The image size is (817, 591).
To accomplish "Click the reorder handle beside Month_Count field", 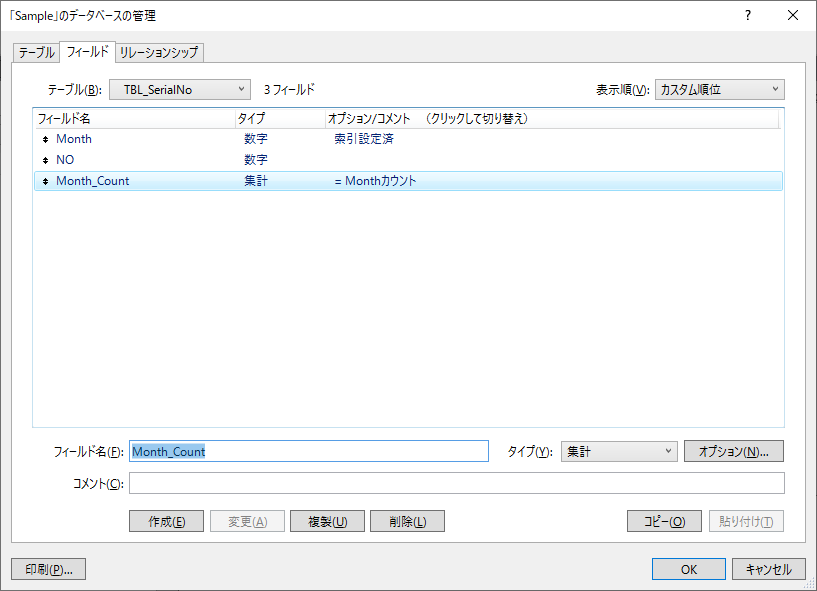I will tap(46, 181).
